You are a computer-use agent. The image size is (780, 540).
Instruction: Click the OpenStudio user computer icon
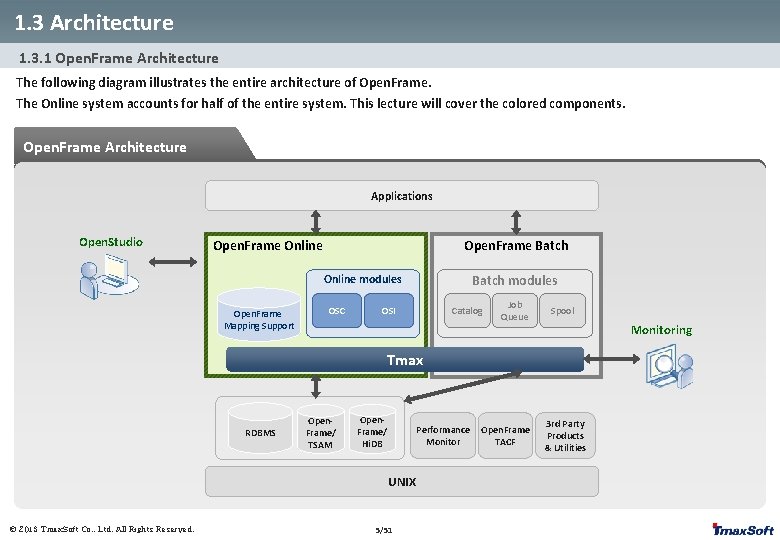tap(109, 276)
